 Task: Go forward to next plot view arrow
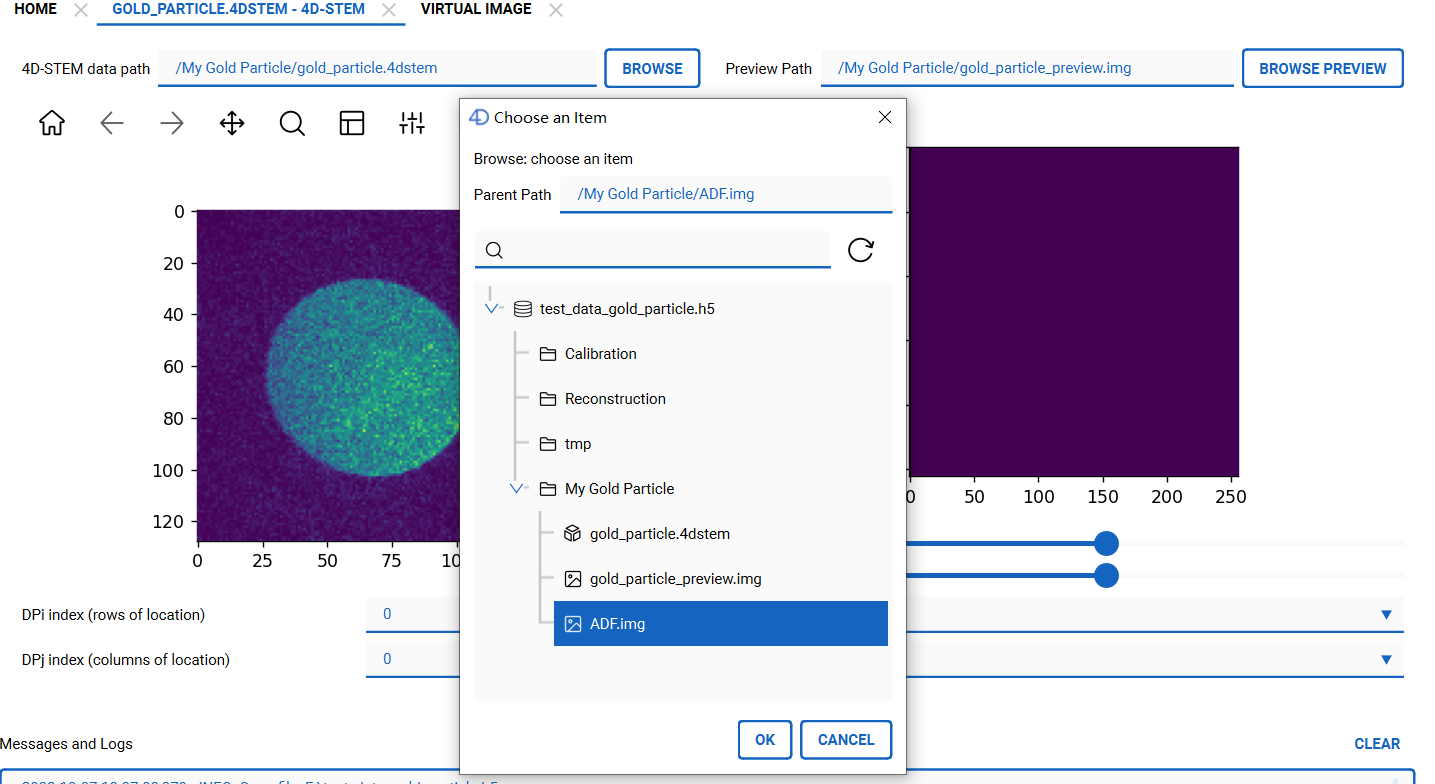coord(172,124)
